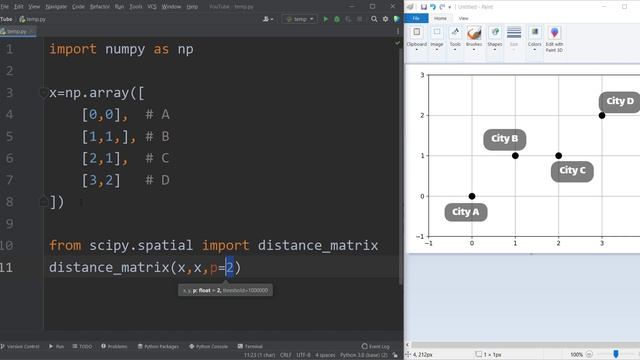Click the grayed stop icon in PyCharm
This screenshot has width=640, height=360.
[x=359, y=19]
